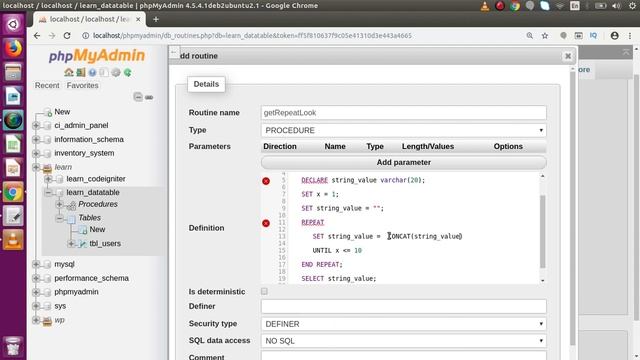The image size is (640, 360).
Task: Click the definition editor scrollbar
Action: (x=542, y=231)
